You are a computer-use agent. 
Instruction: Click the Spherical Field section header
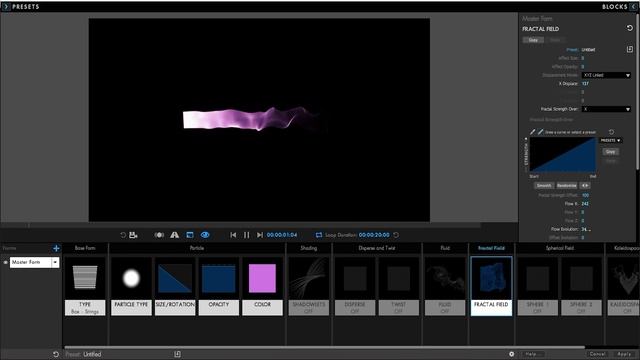pos(560,248)
